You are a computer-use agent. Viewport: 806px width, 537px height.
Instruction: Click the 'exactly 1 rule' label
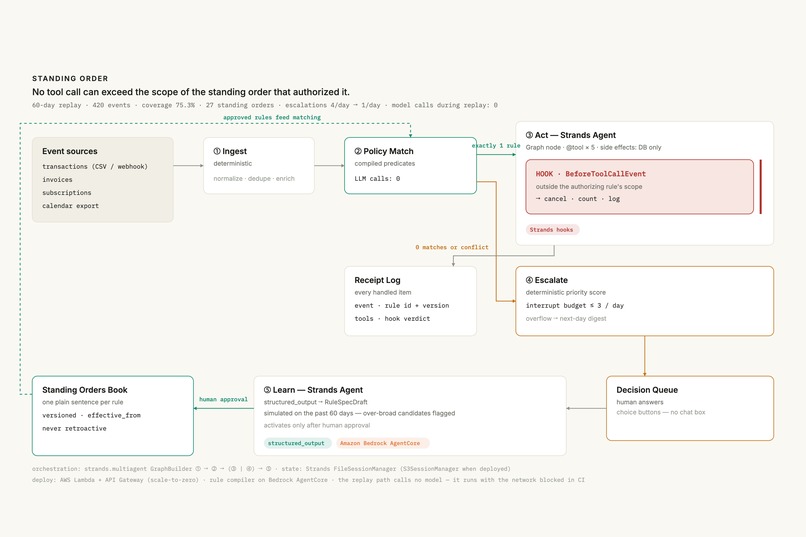tap(496, 145)
